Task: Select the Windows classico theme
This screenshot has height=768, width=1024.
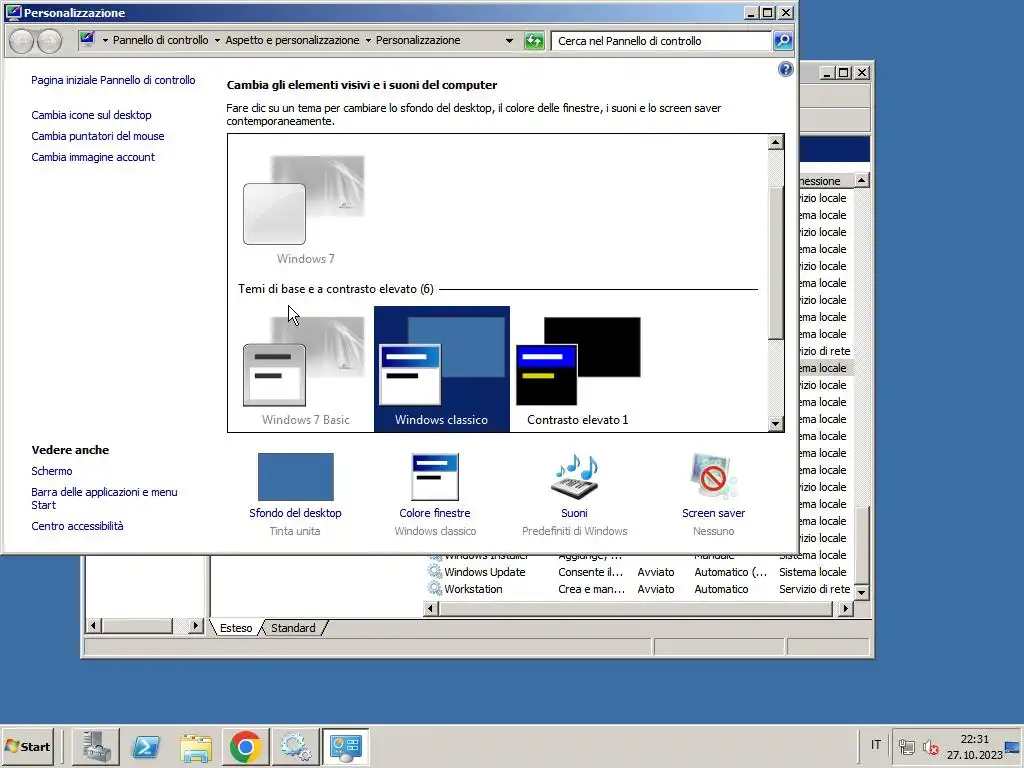Action: [441, 369]
